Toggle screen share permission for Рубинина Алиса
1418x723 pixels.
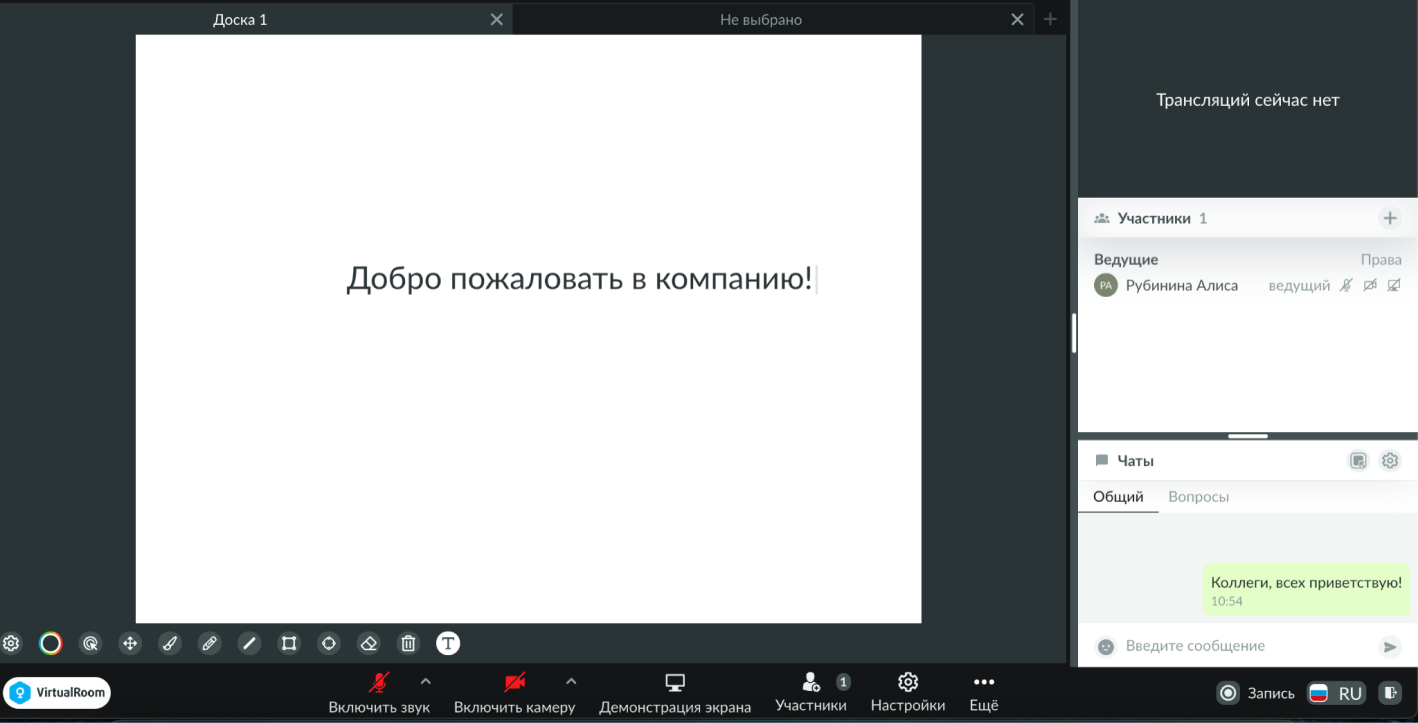(x=1394, y=286)
